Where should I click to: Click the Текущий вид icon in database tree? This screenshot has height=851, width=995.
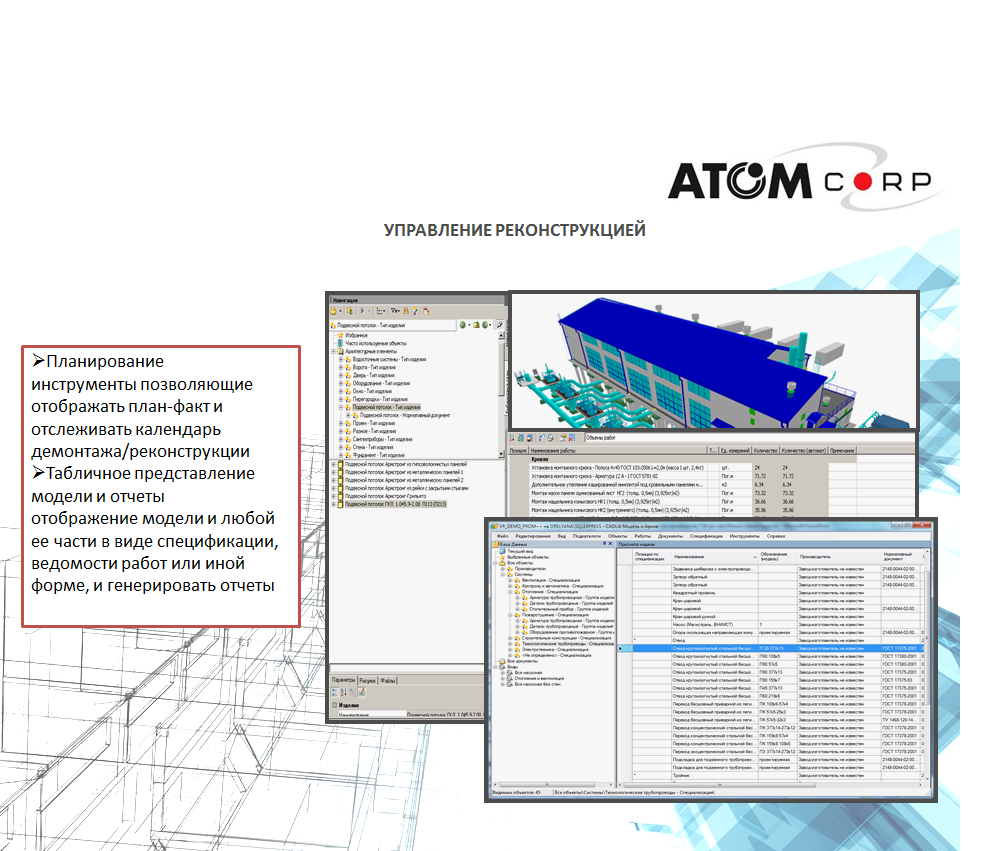pyautogui.click(x=503, y=551)
